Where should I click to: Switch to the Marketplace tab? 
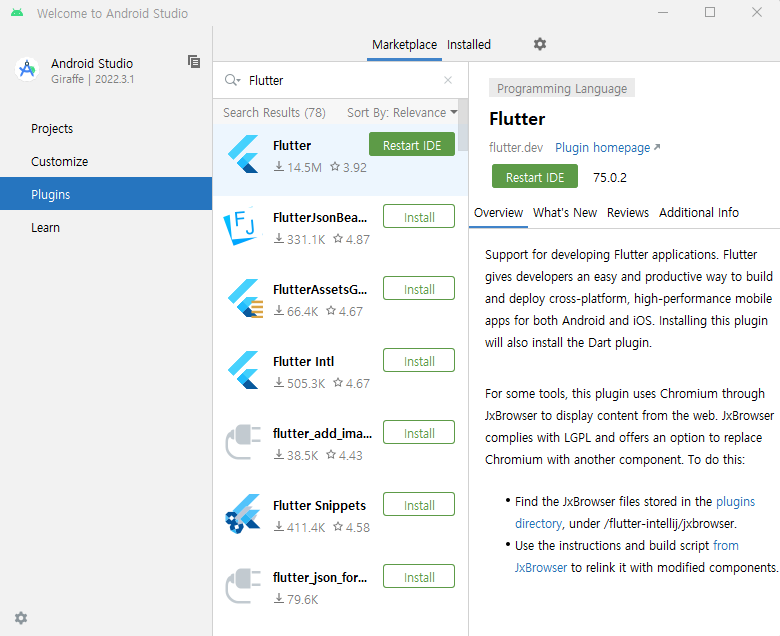[404, 45]
